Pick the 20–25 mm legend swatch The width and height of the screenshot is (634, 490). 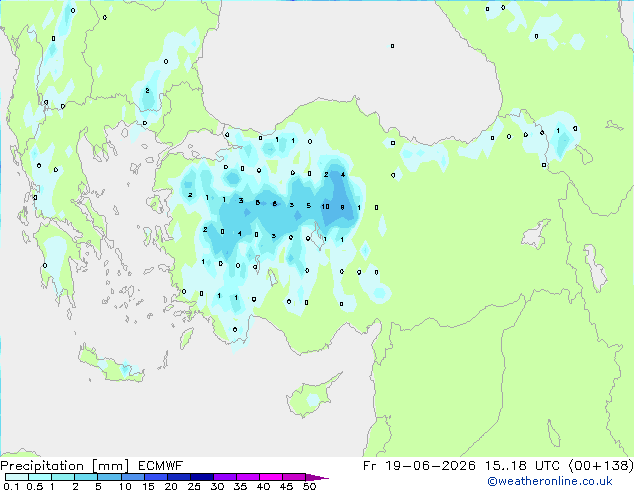[179, 477]
